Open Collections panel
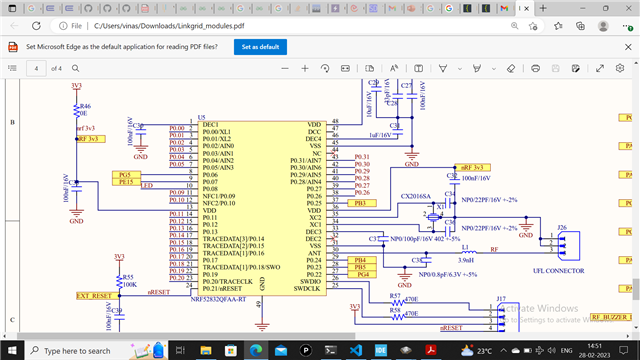 pos(580,26)
